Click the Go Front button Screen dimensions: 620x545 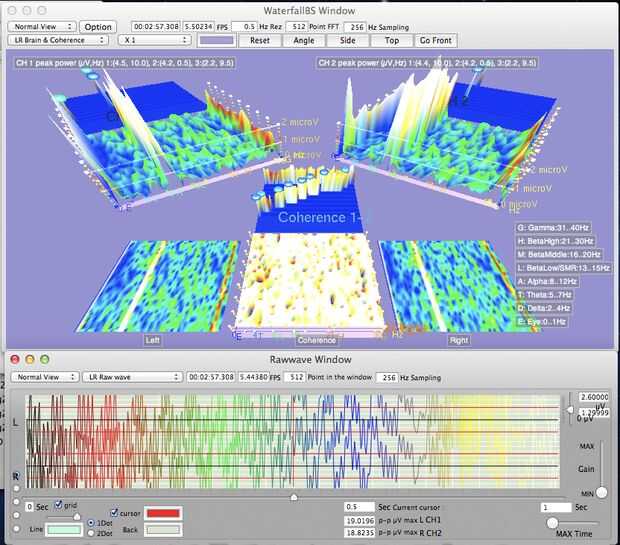[435, 40]
